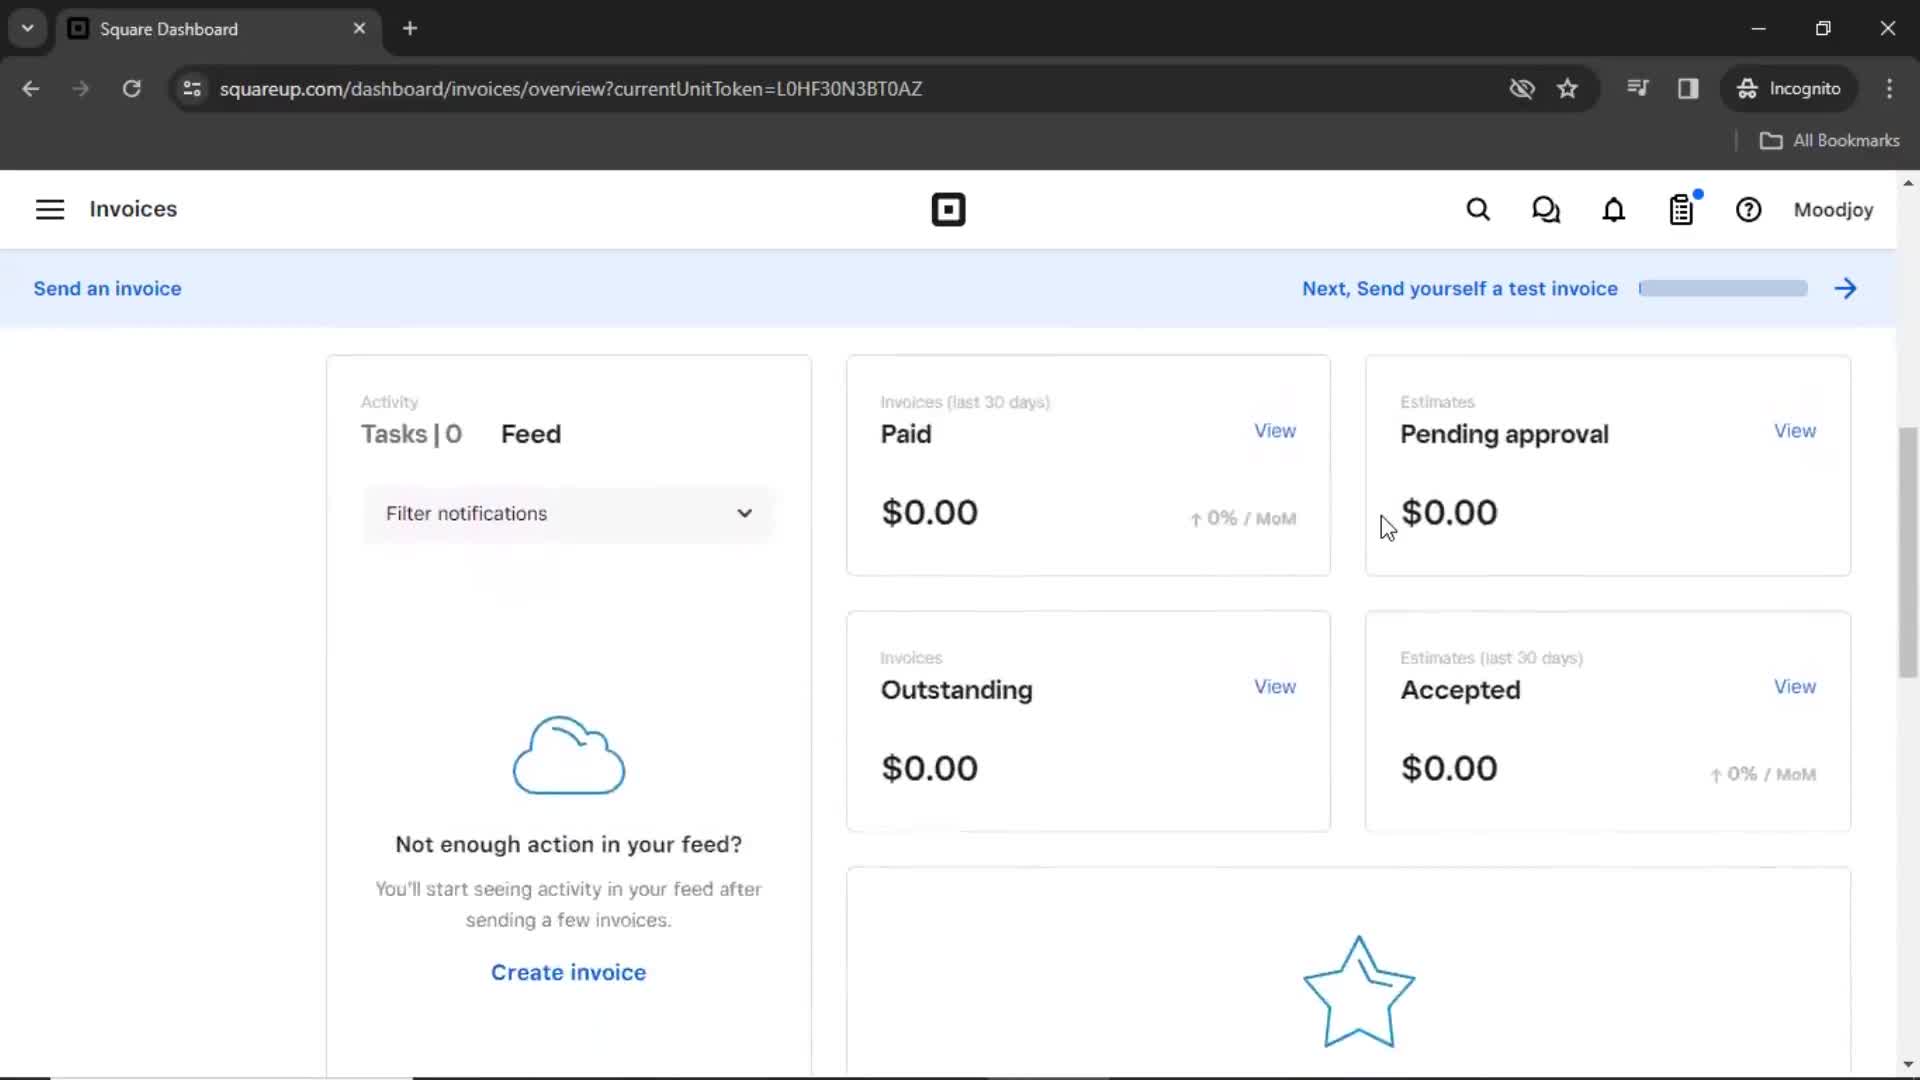Click Next, Send yourself a test invoice
This screenshot has height=1080, width=1920.
click(x=1460, y=288)
